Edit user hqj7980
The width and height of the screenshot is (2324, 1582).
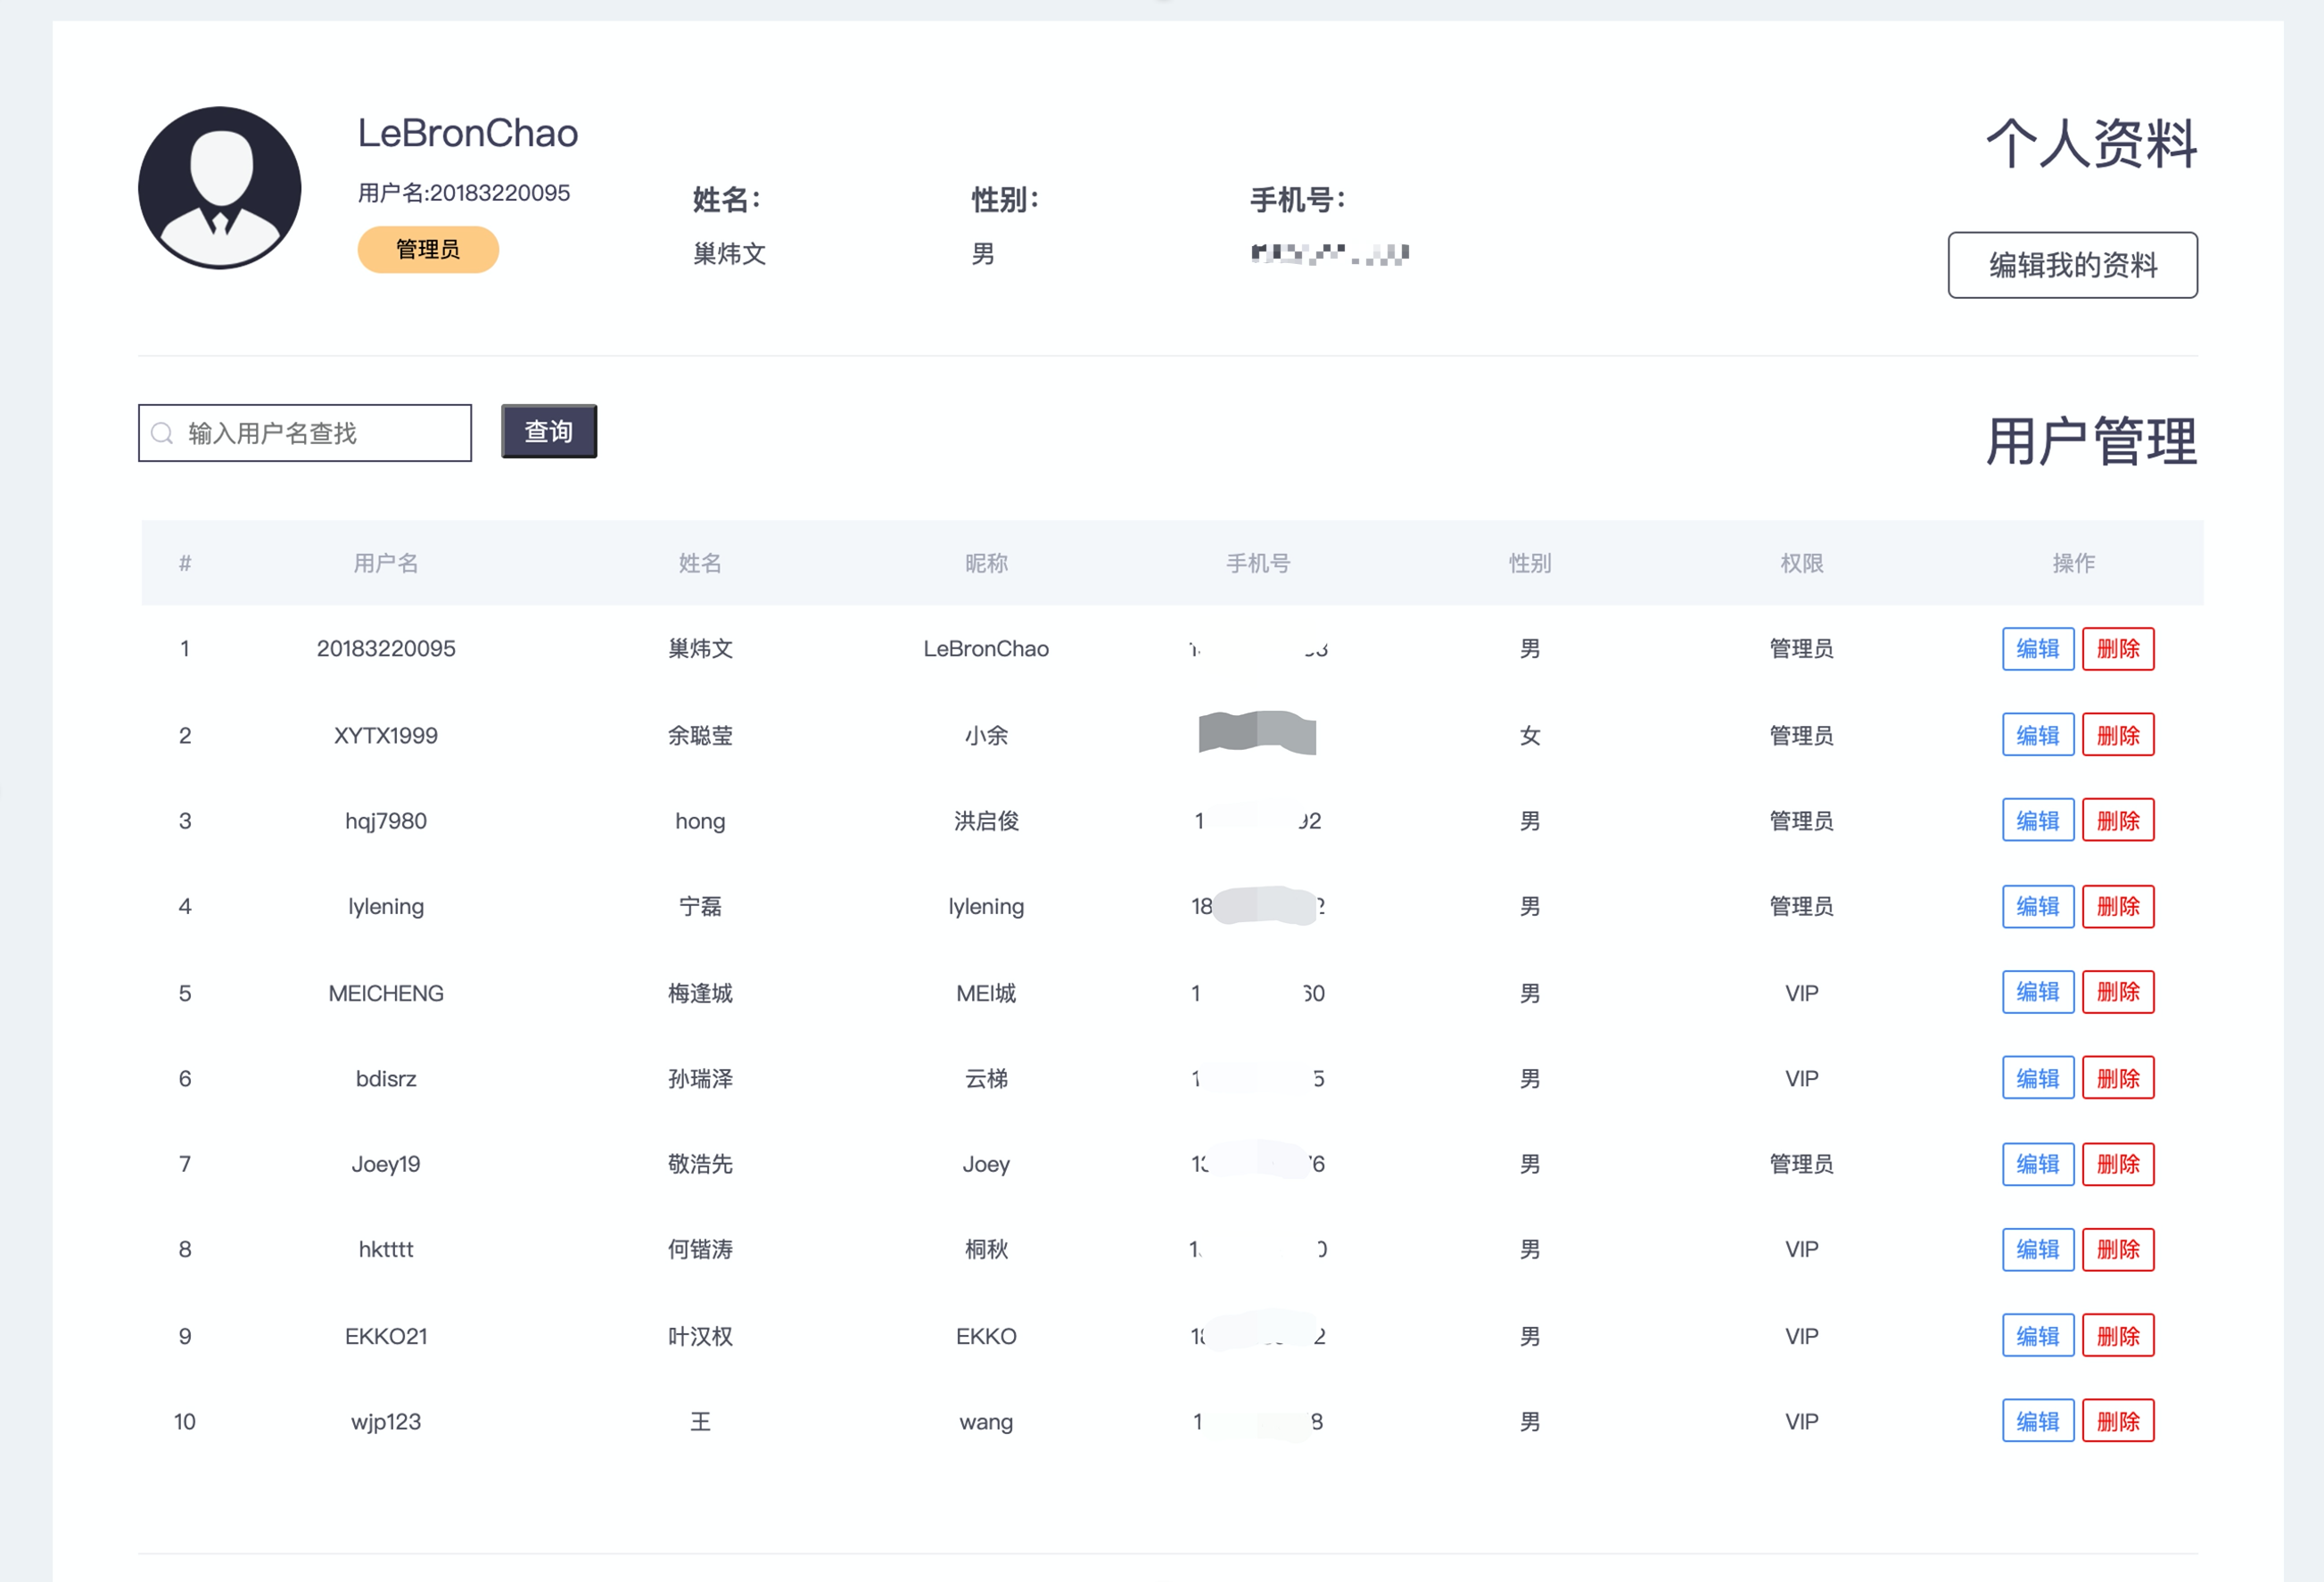(2038, 820)
